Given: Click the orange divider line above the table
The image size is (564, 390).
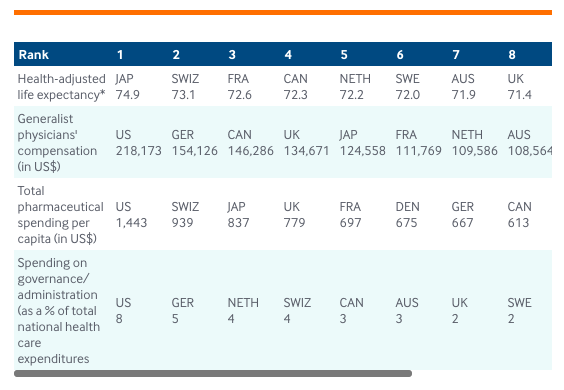Looking at the screenshot, I should pos(283,13).
